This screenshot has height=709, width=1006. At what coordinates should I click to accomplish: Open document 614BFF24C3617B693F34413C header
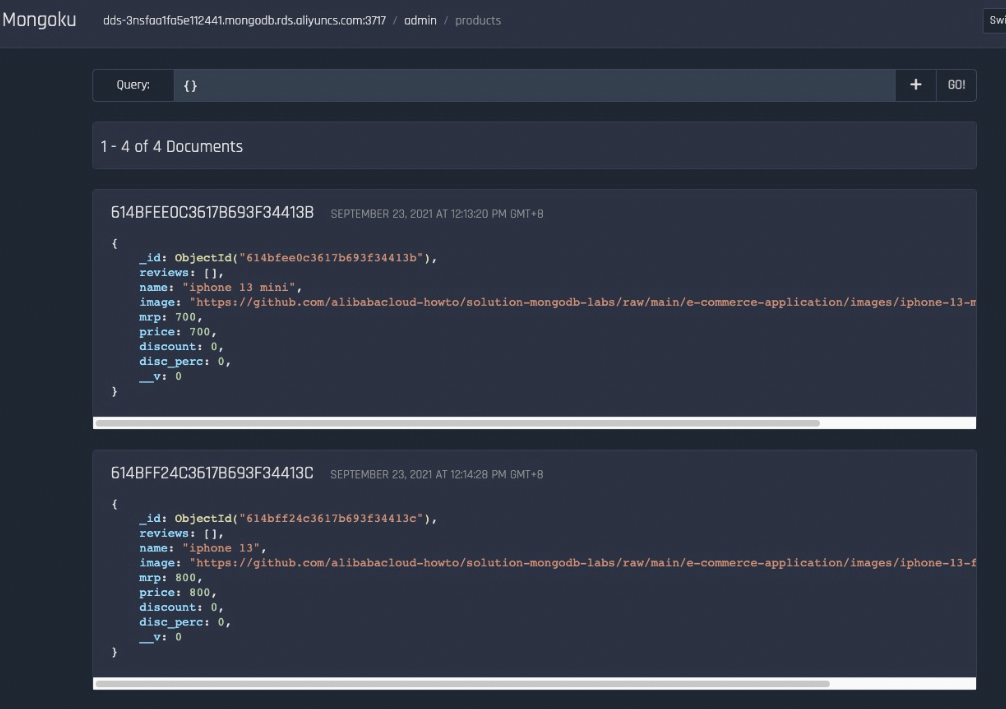pyautogui.click(x=212, y=473)
